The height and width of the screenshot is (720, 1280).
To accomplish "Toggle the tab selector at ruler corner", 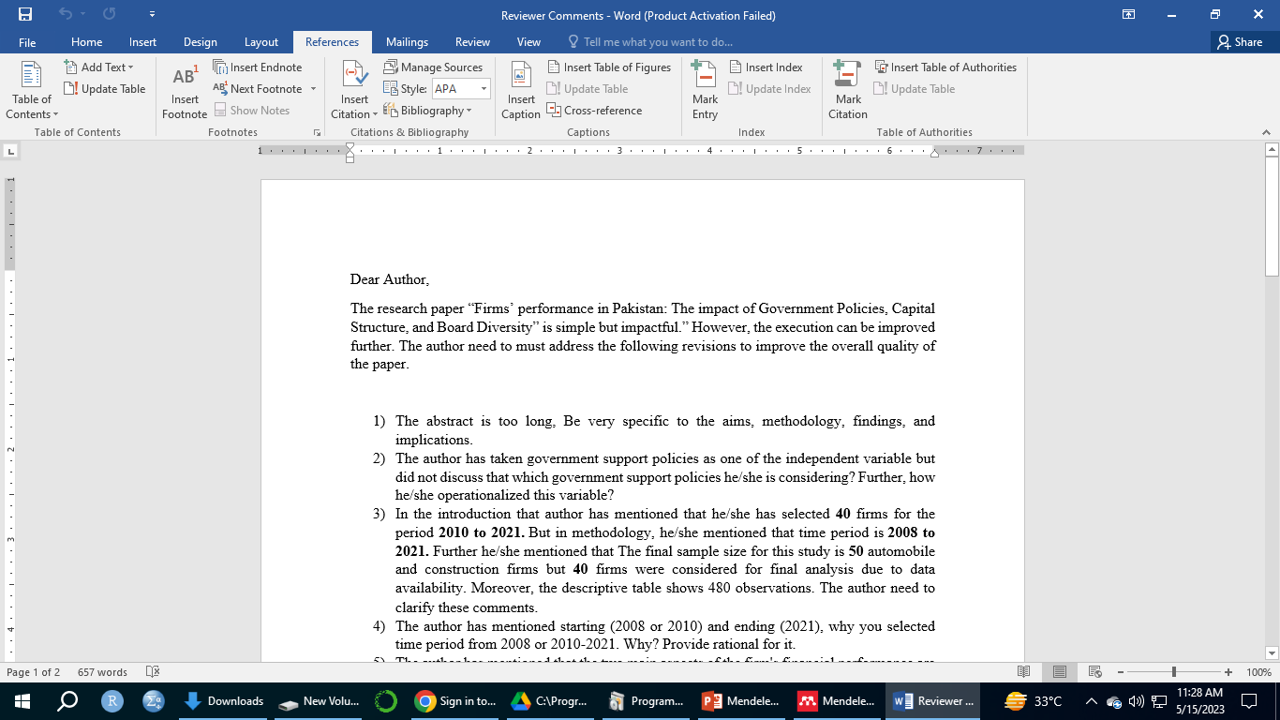I will (x=10, y=151).
